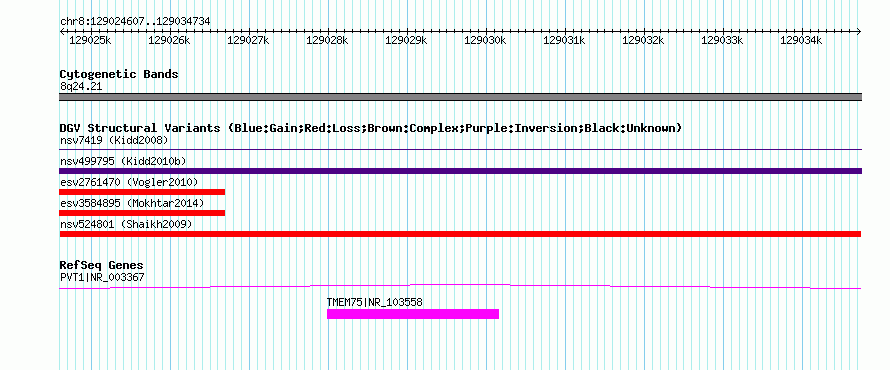Click the 129029k ruler tick label
The image size is (890, 370).
coord(406,40)
